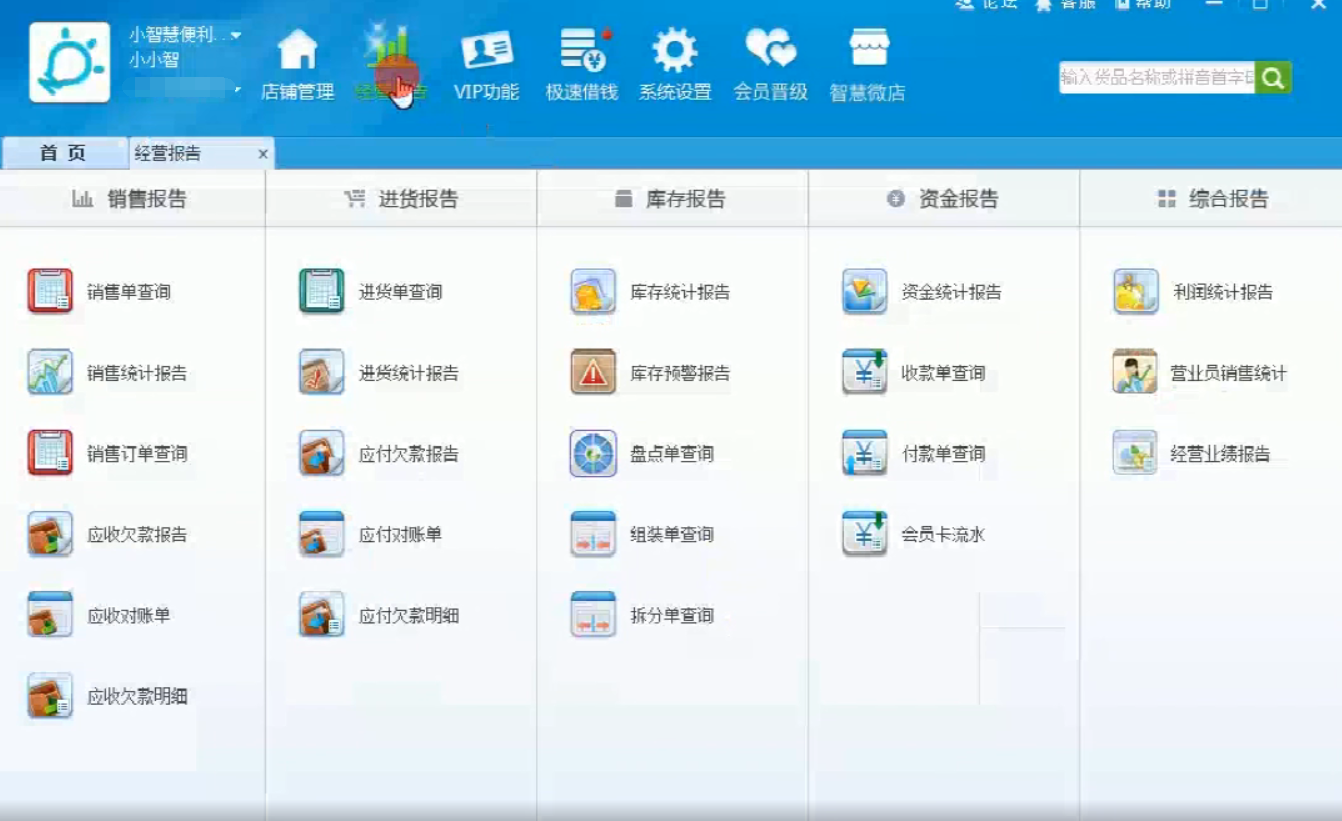Viewport: 1342px width, 821px height.
Task: Open the 营业员销售统计 clerk sales statistics
Action: pos(1211,371)
